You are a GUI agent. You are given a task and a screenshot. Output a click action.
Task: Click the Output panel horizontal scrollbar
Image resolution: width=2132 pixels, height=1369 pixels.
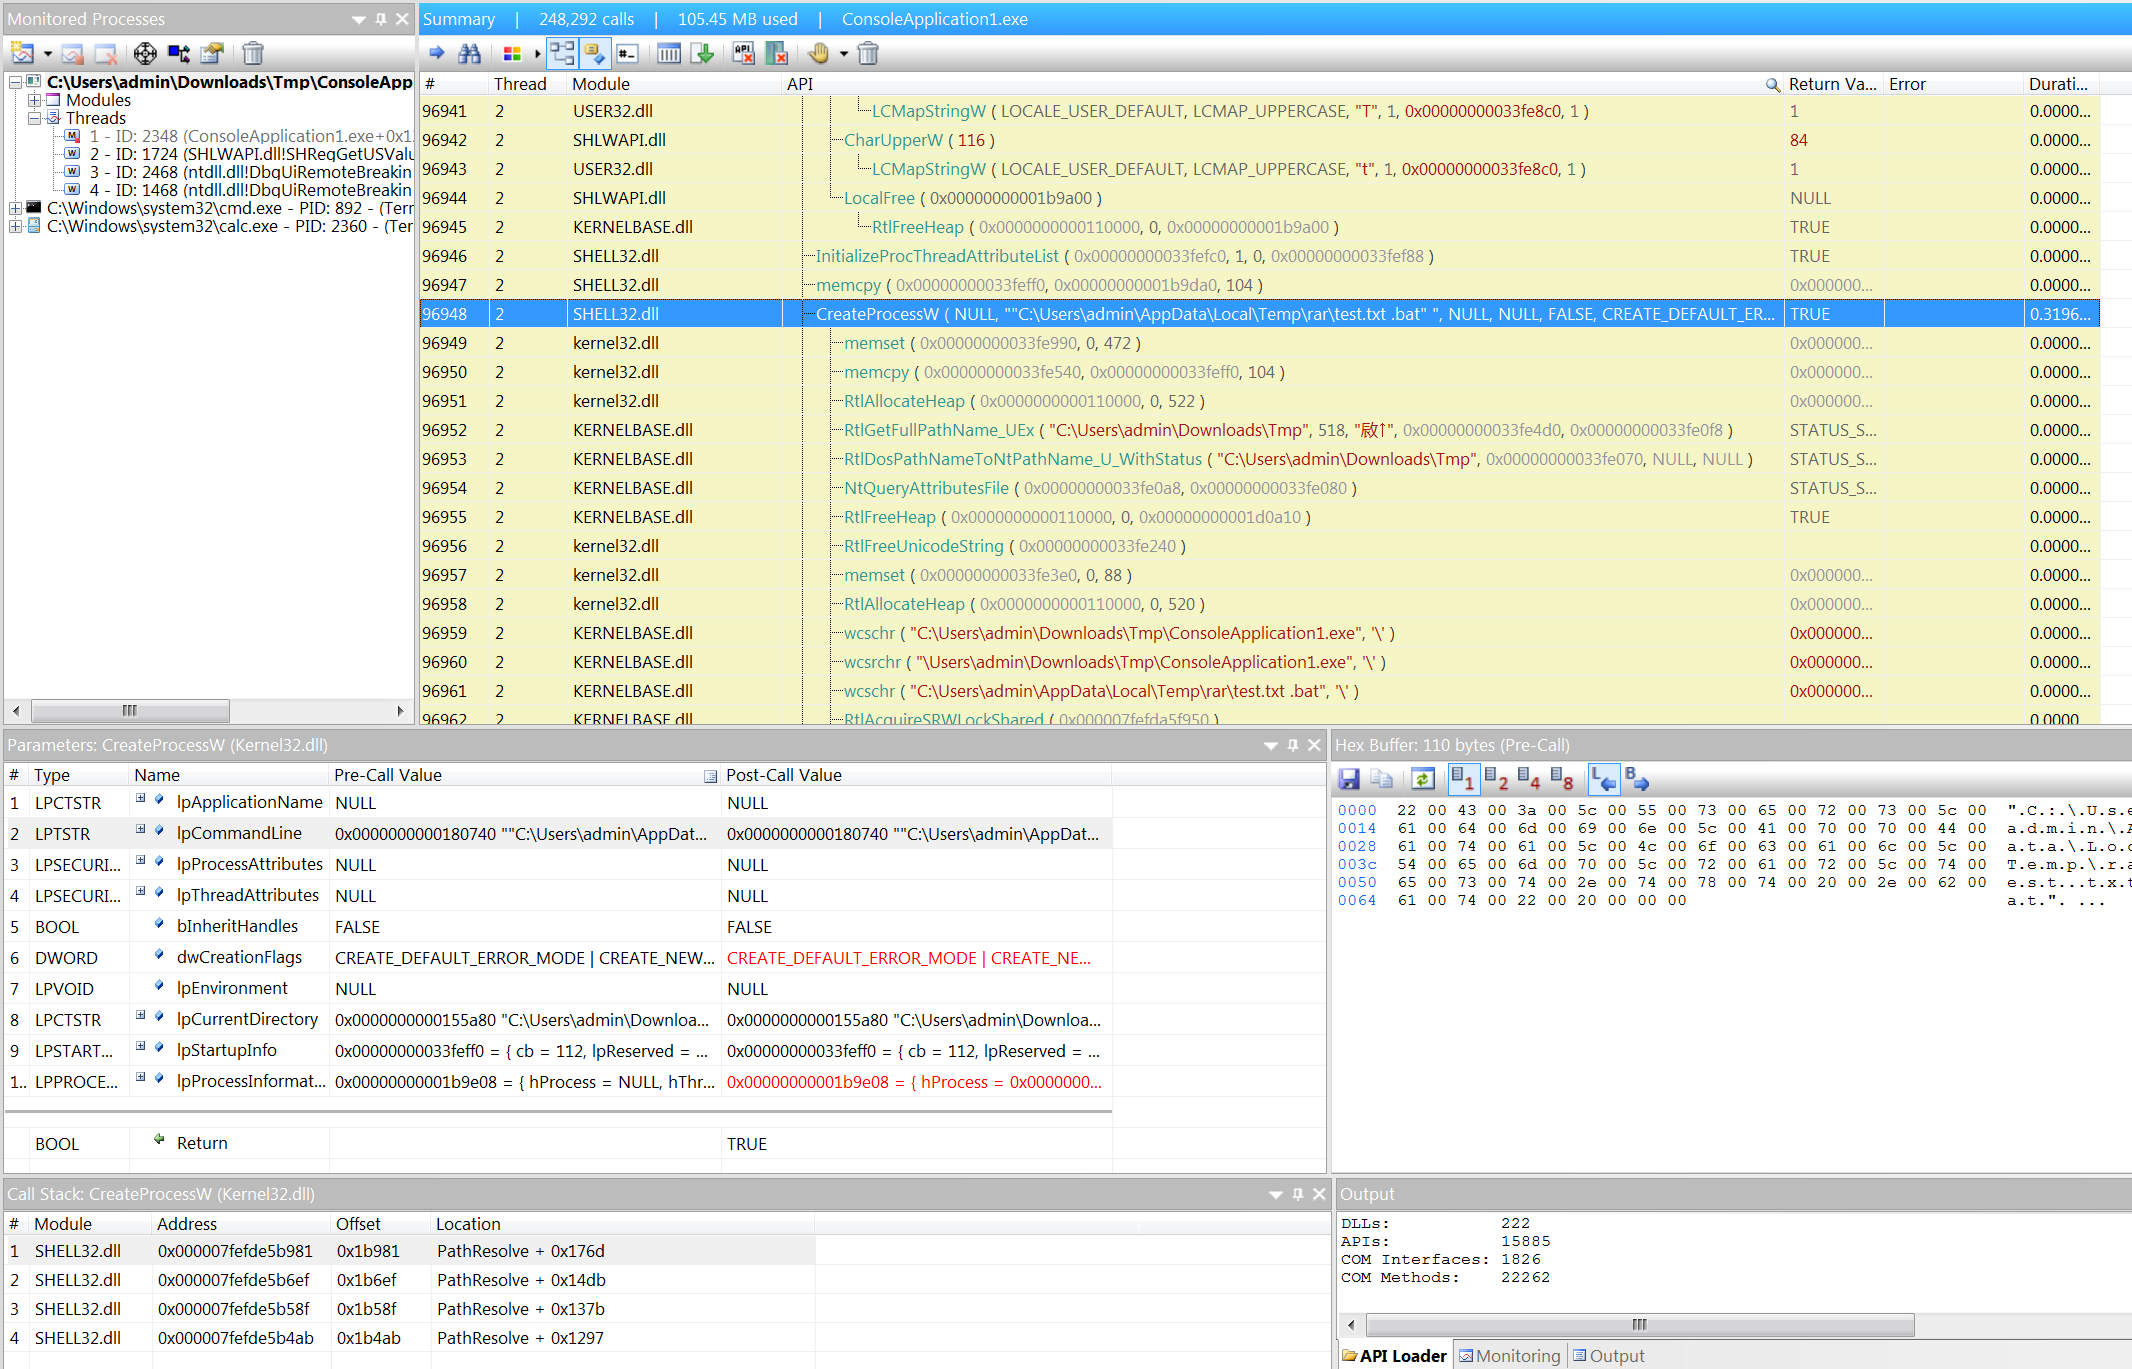click(x=1639, y=1325)
